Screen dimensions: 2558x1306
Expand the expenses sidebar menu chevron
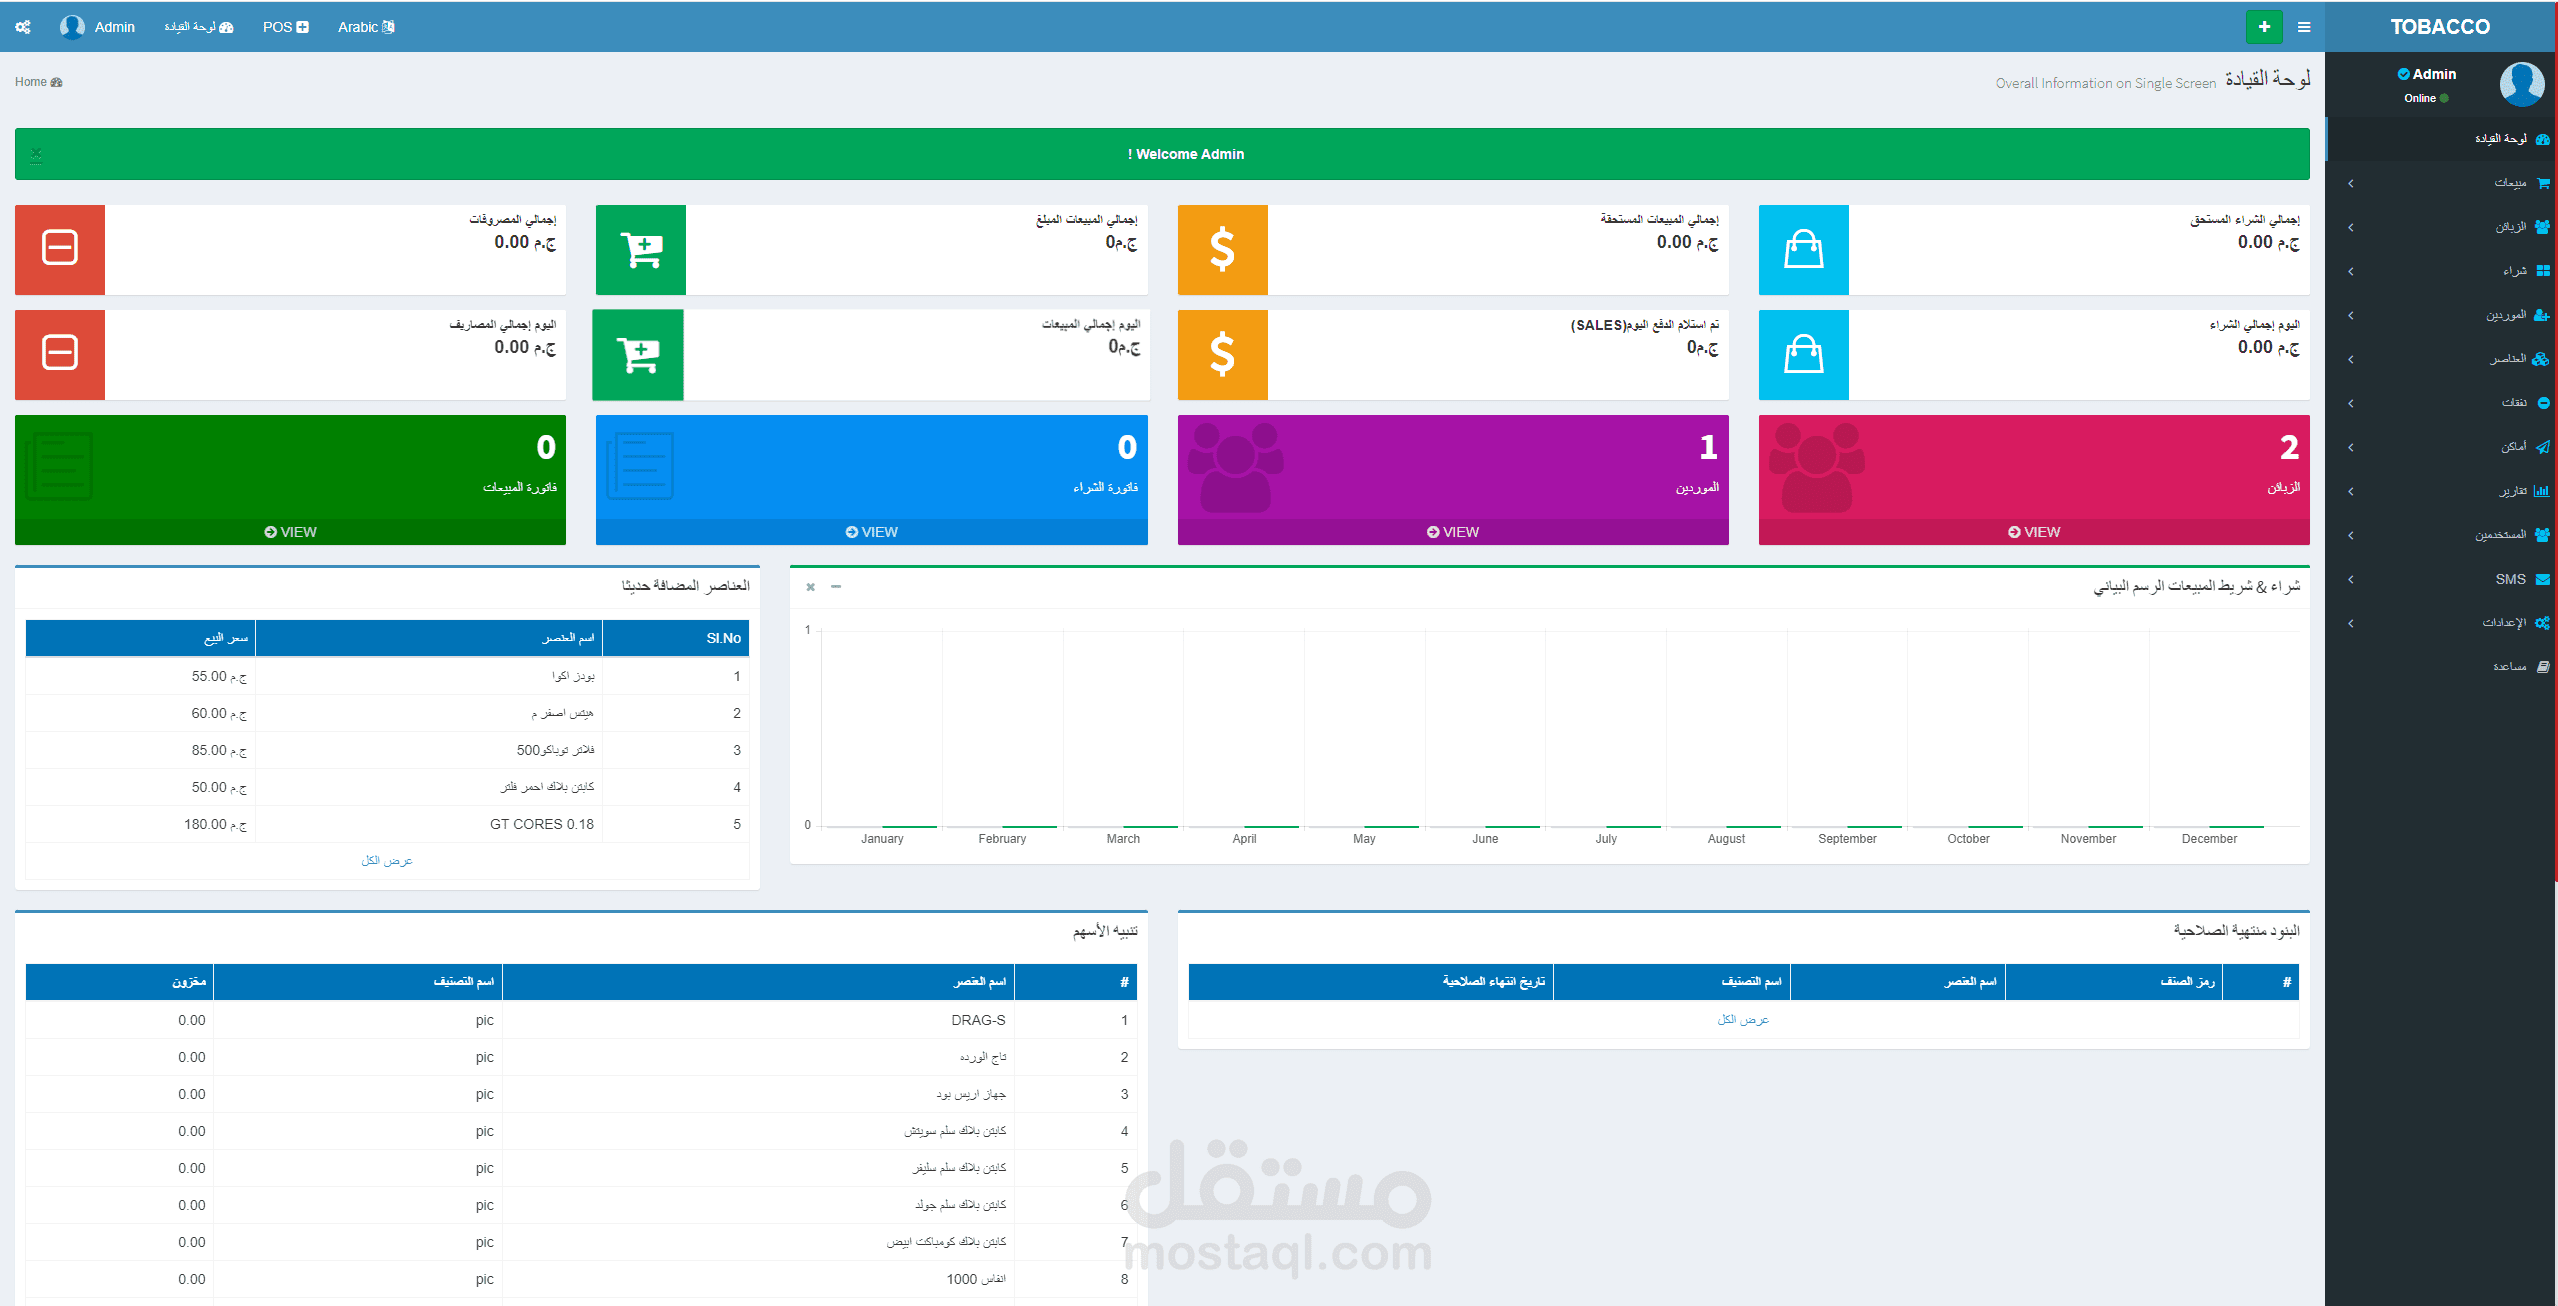coord(2351,403)
